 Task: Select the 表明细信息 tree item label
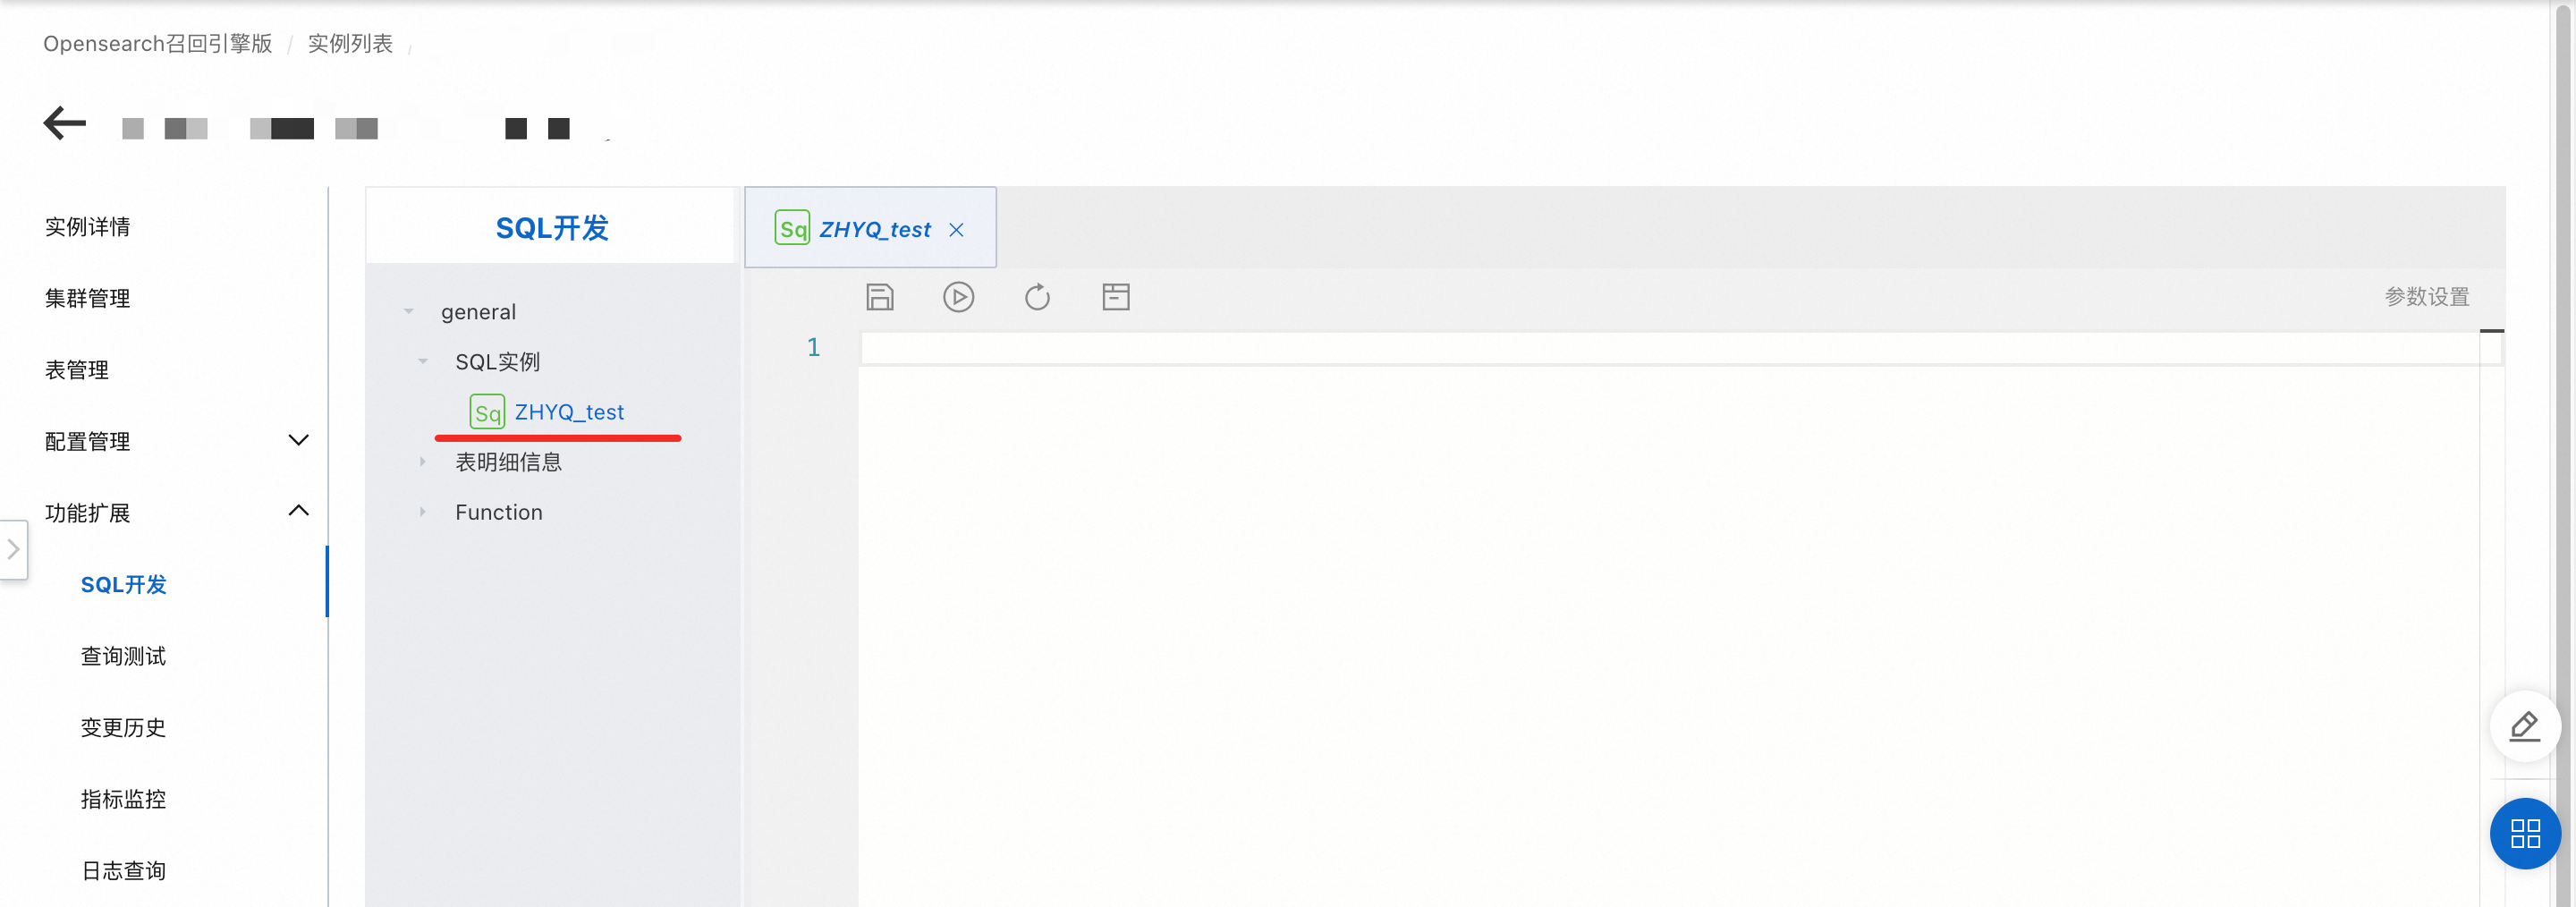coord(509,462)
